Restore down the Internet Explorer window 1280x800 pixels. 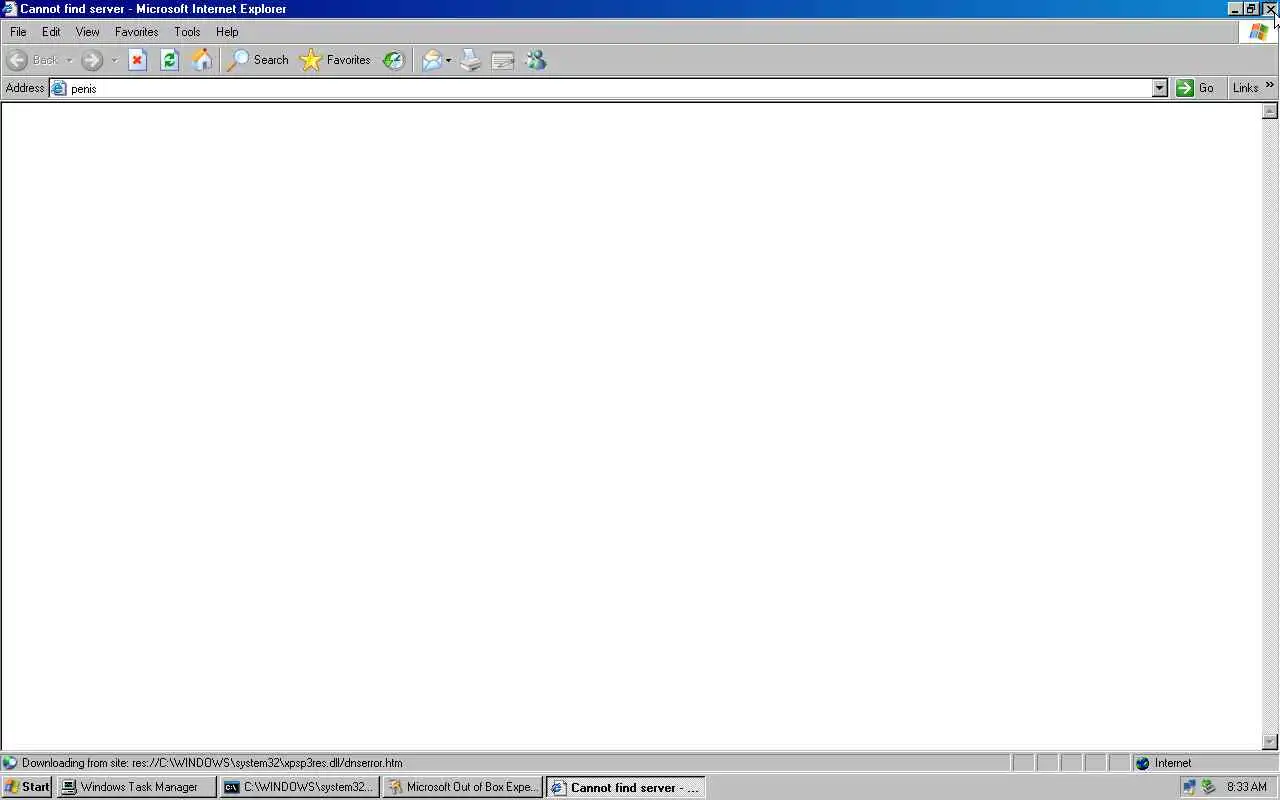(x=1251, y=9)
